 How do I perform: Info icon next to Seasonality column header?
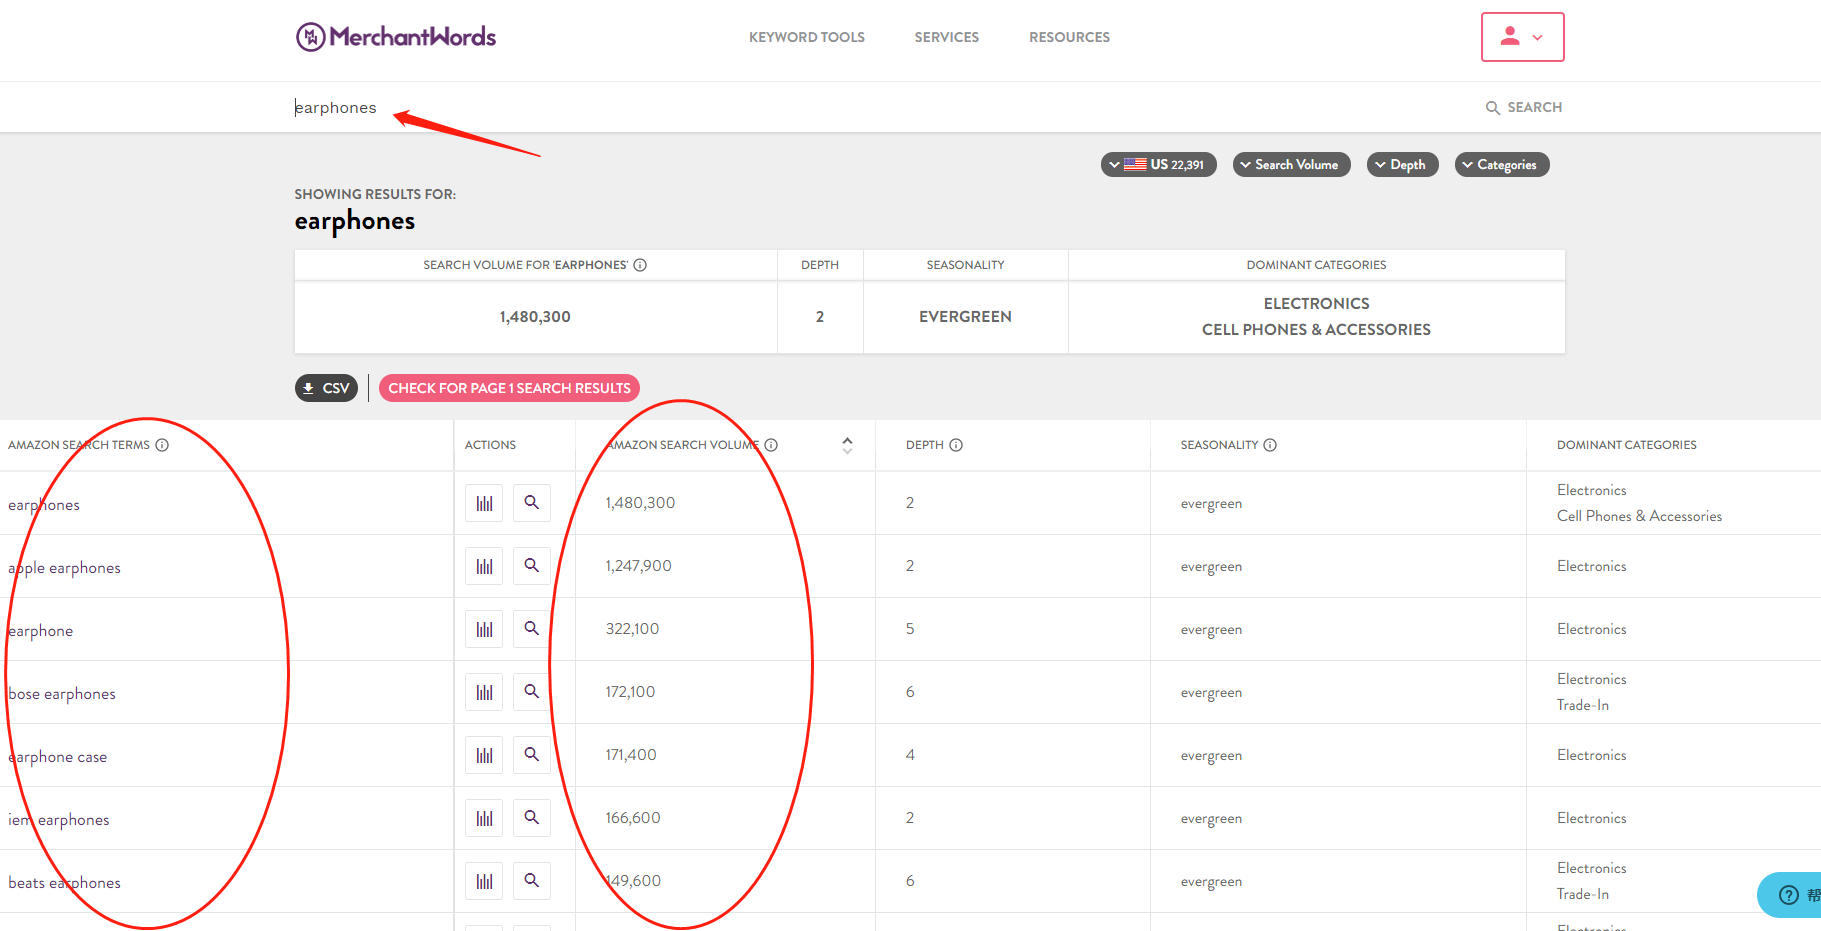pyautogui.click(x=1270, y=445)
